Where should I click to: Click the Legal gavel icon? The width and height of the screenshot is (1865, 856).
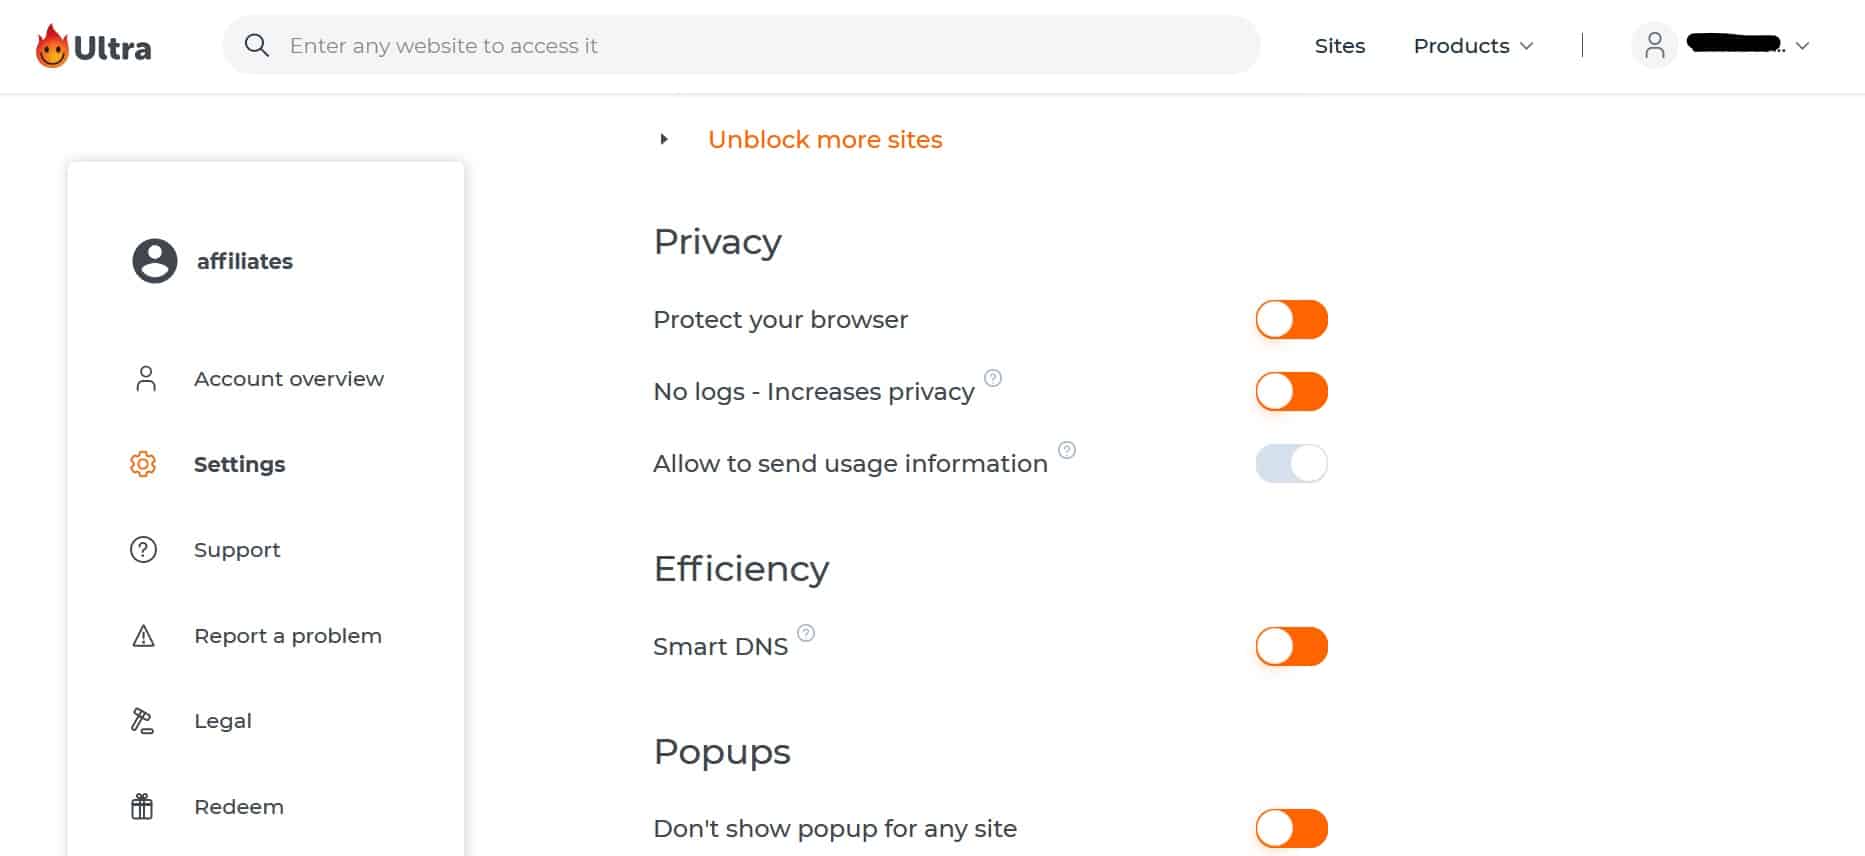coord(142,721)
